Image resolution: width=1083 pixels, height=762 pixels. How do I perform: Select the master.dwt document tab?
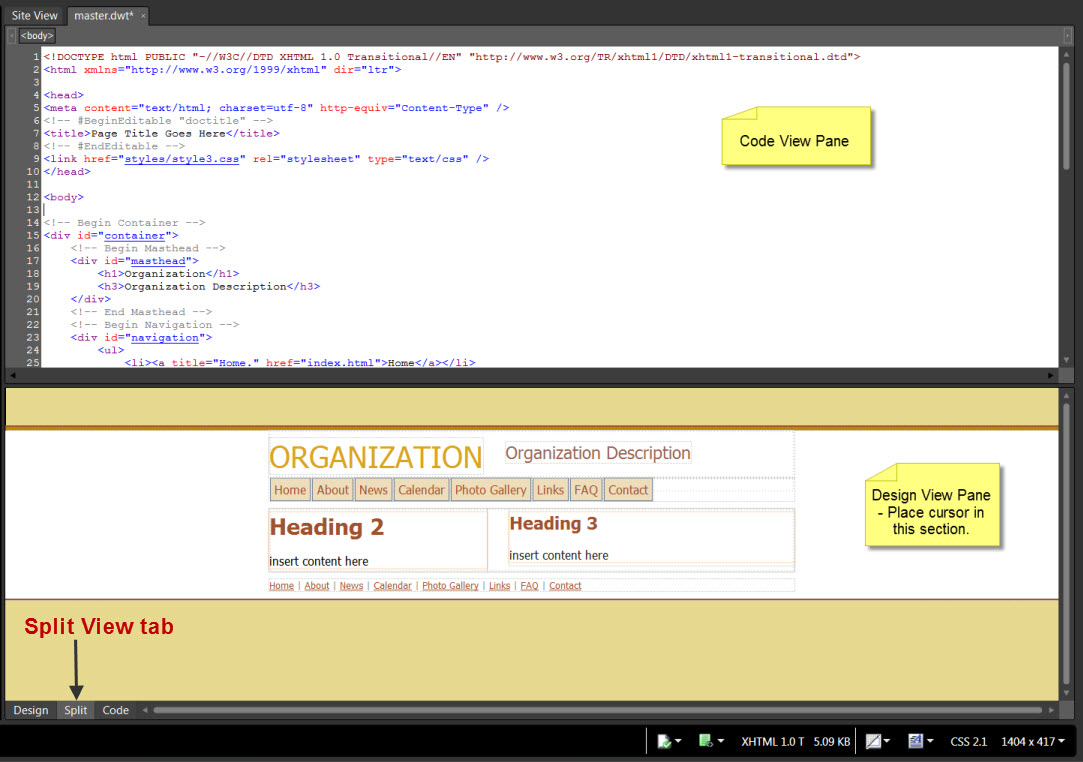pyautogui.click(x=103, y=15)
